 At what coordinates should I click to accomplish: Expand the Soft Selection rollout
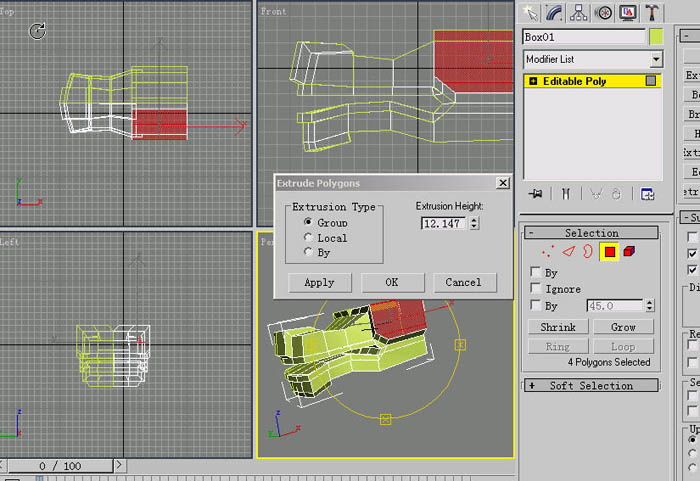[591, 385]
